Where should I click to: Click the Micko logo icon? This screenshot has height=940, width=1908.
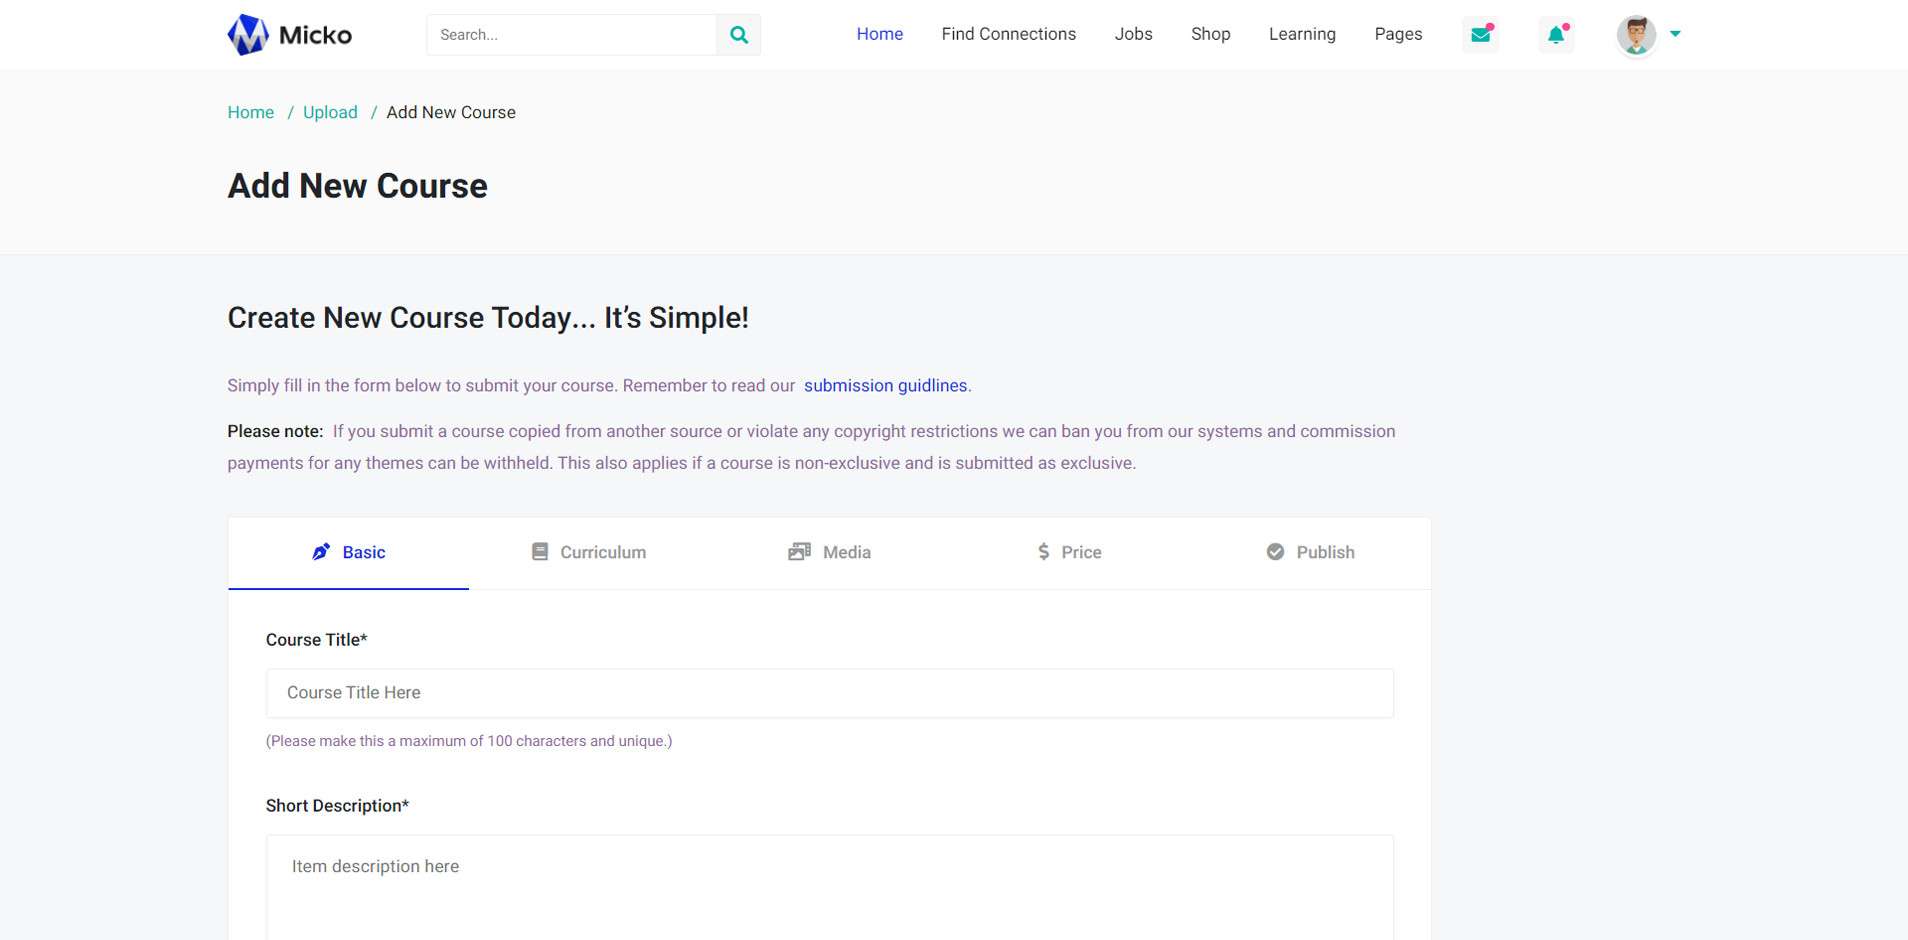248,35
